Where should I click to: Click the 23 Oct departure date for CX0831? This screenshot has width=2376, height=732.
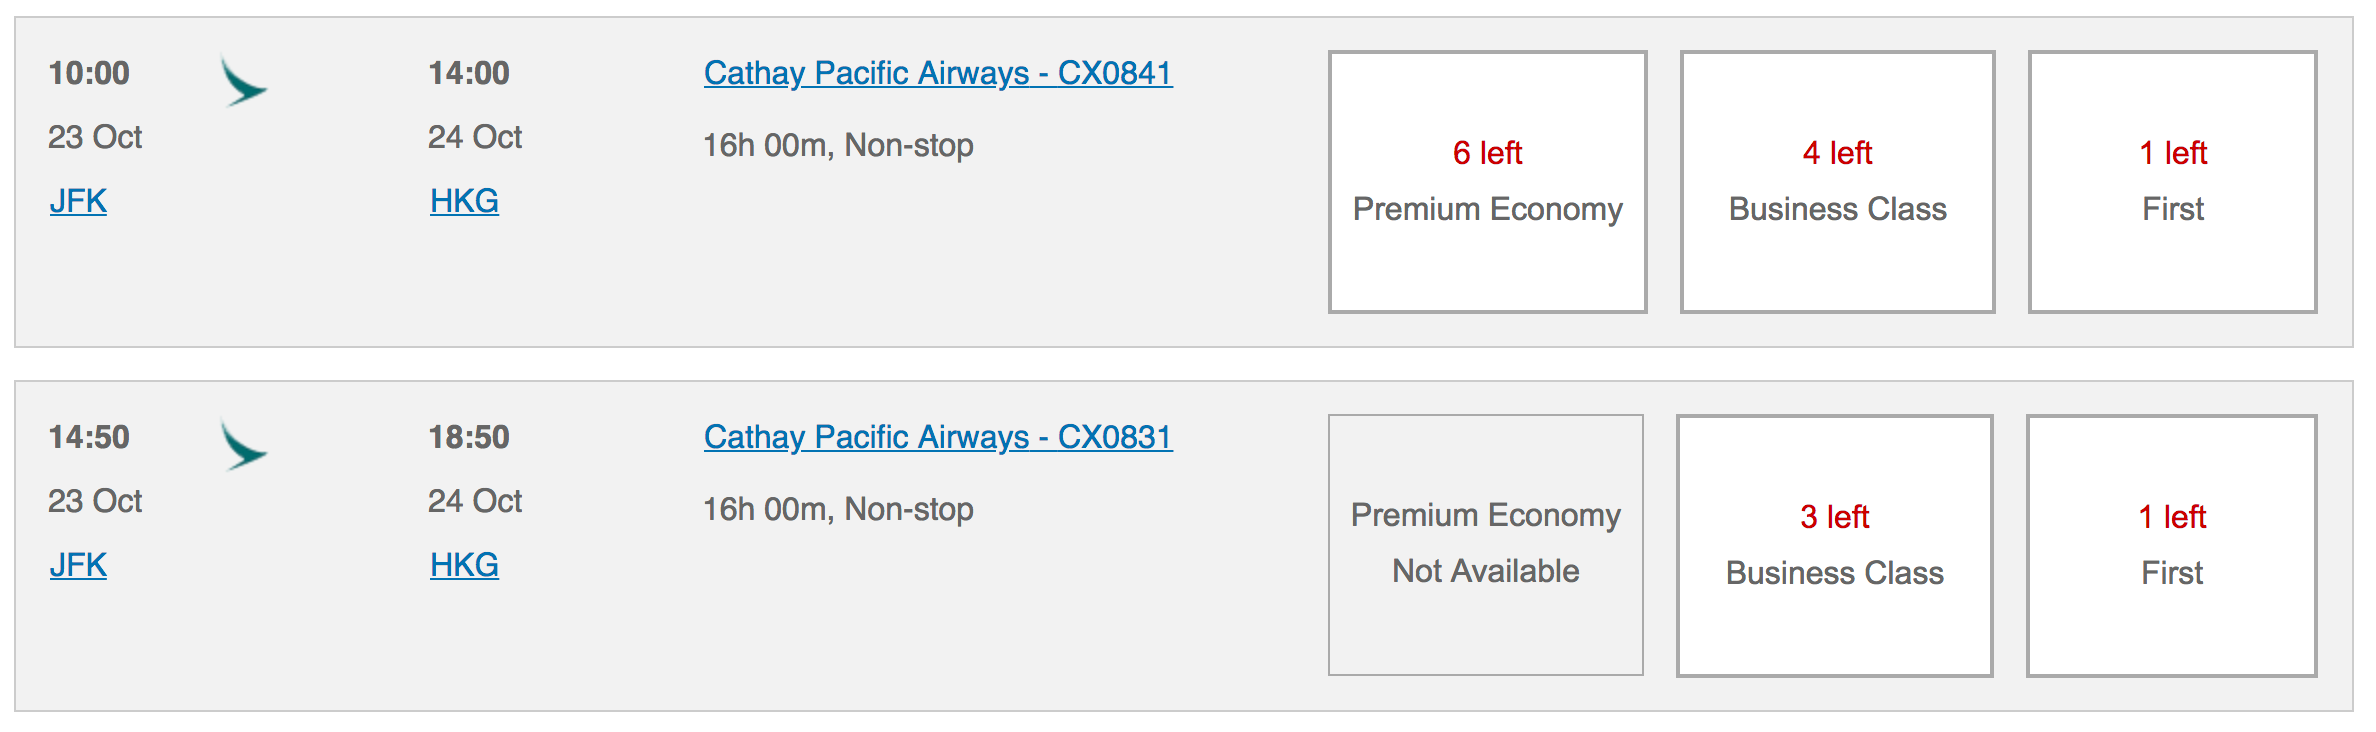click(x=95, y=501)
